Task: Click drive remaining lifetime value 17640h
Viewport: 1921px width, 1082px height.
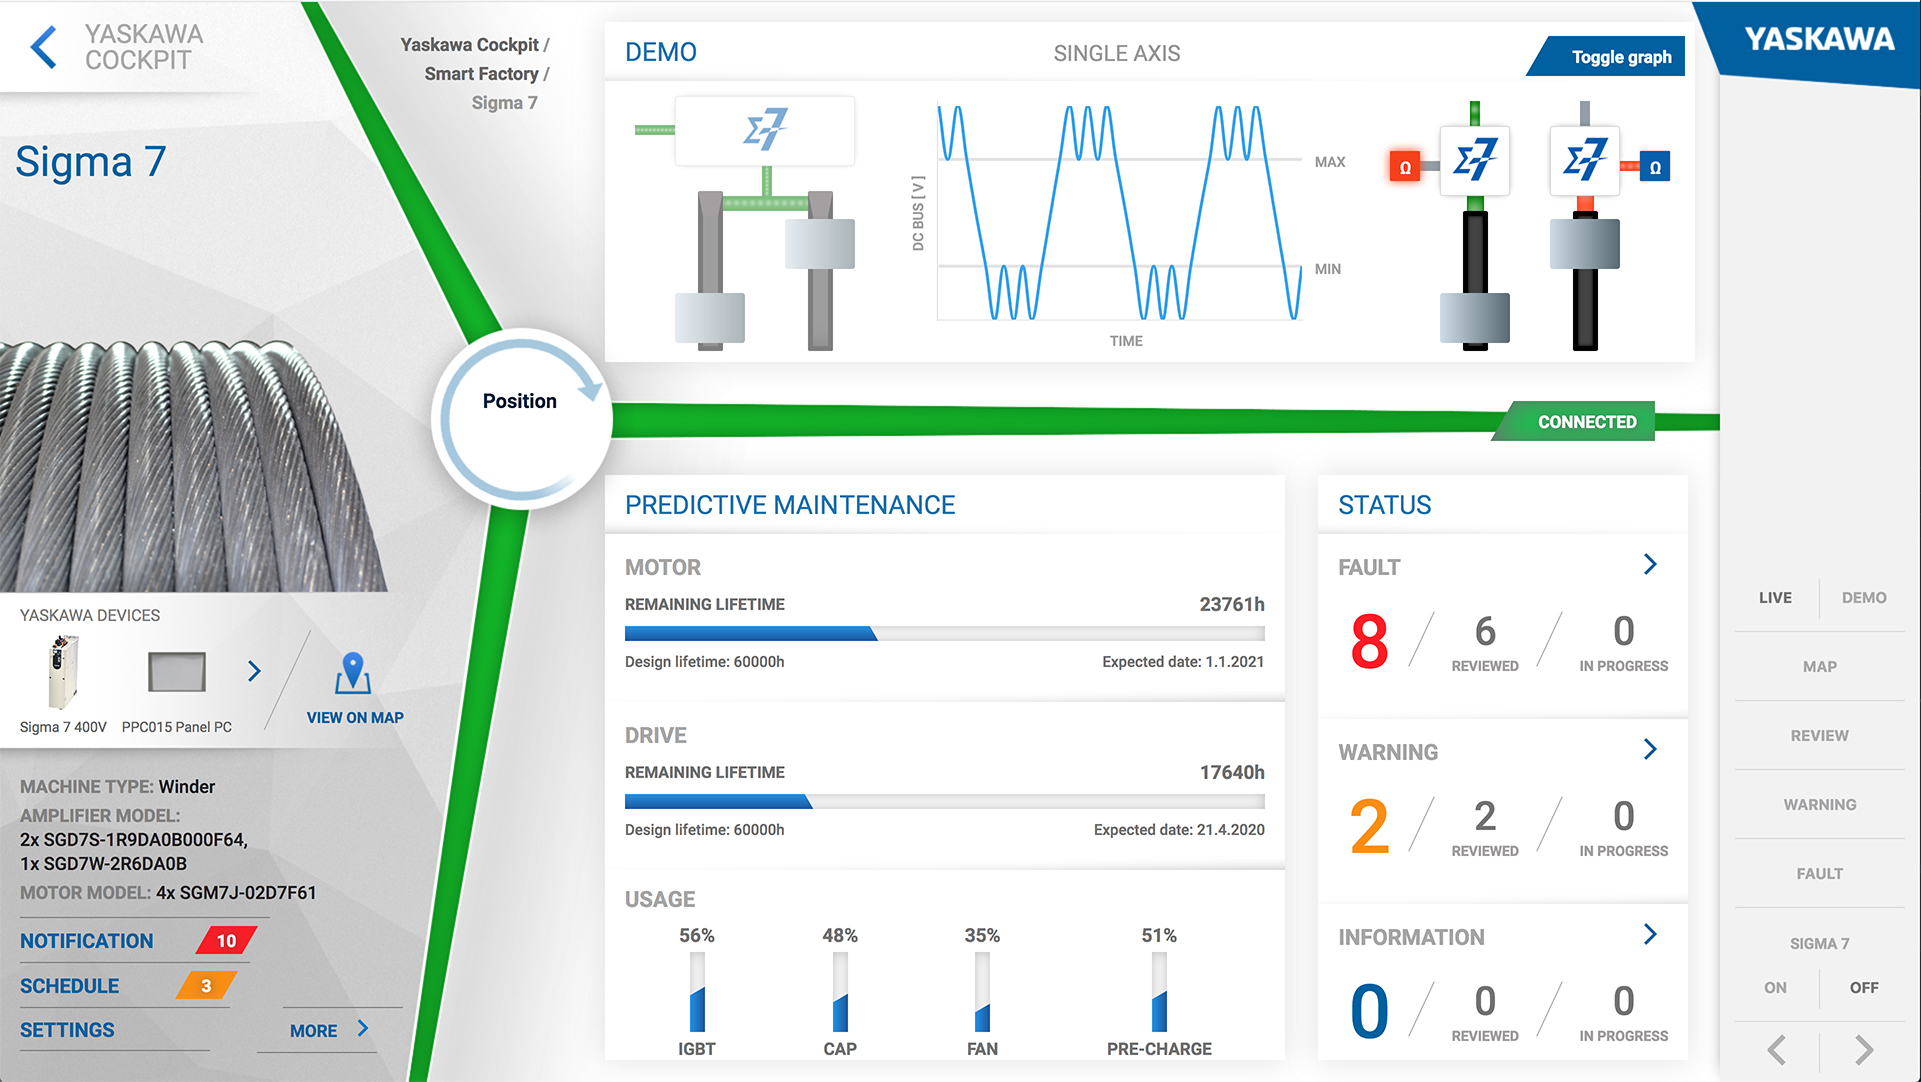Action: click(x=1232, y=772)
